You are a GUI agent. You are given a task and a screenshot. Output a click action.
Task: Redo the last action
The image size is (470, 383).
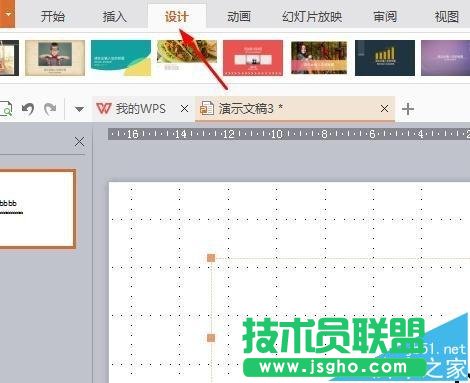click(50, 109)
